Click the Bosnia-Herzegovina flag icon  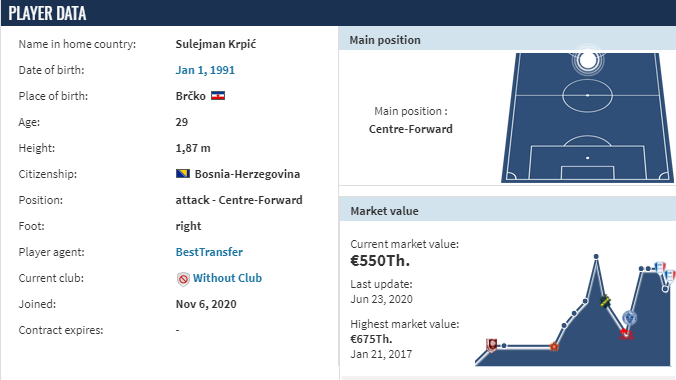click(183, 174)
